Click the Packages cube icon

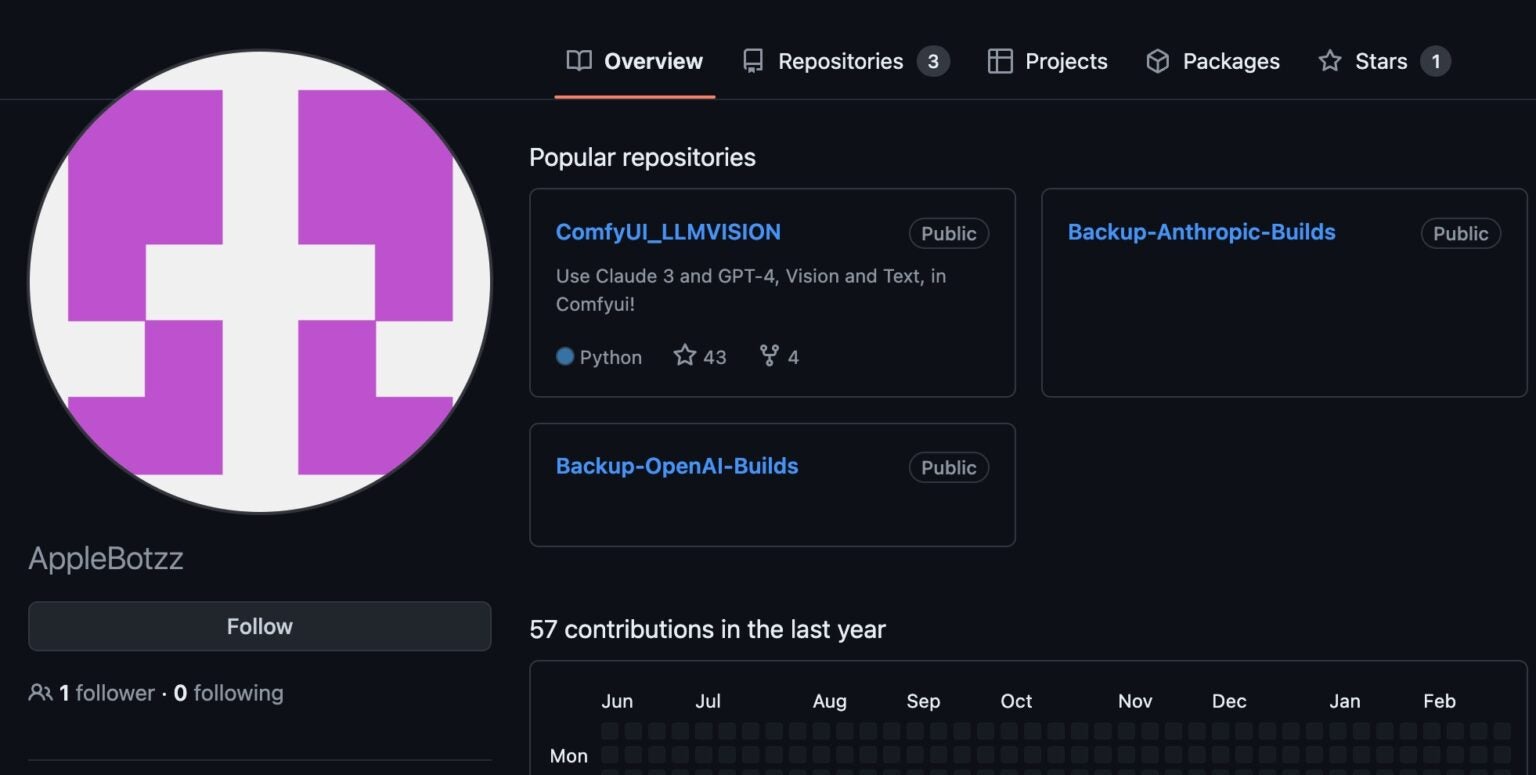point(1157,61)
